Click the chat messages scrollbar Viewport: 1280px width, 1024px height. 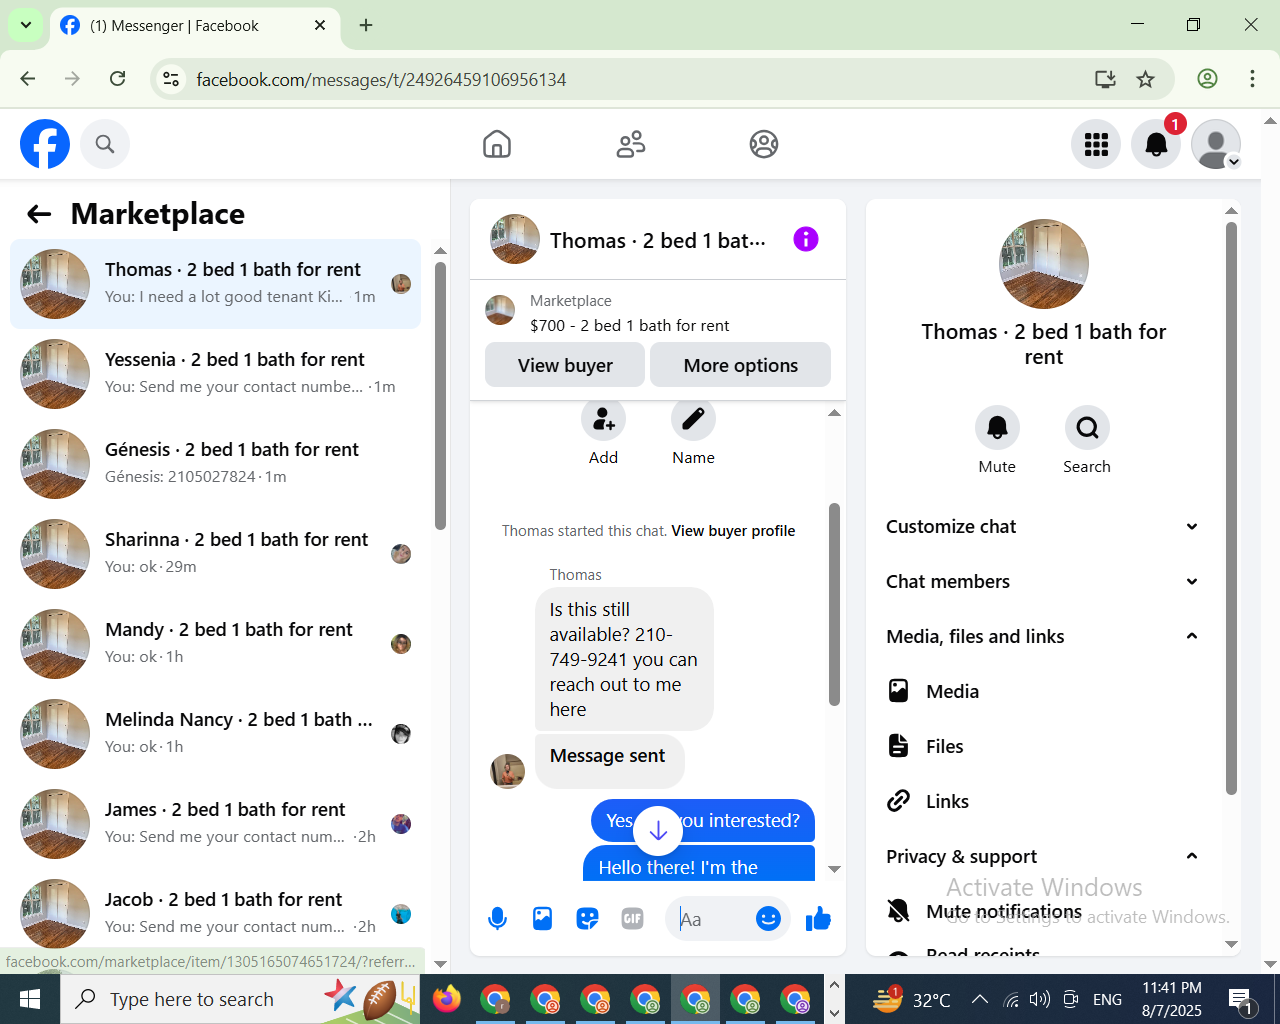(x=834, y=604)
